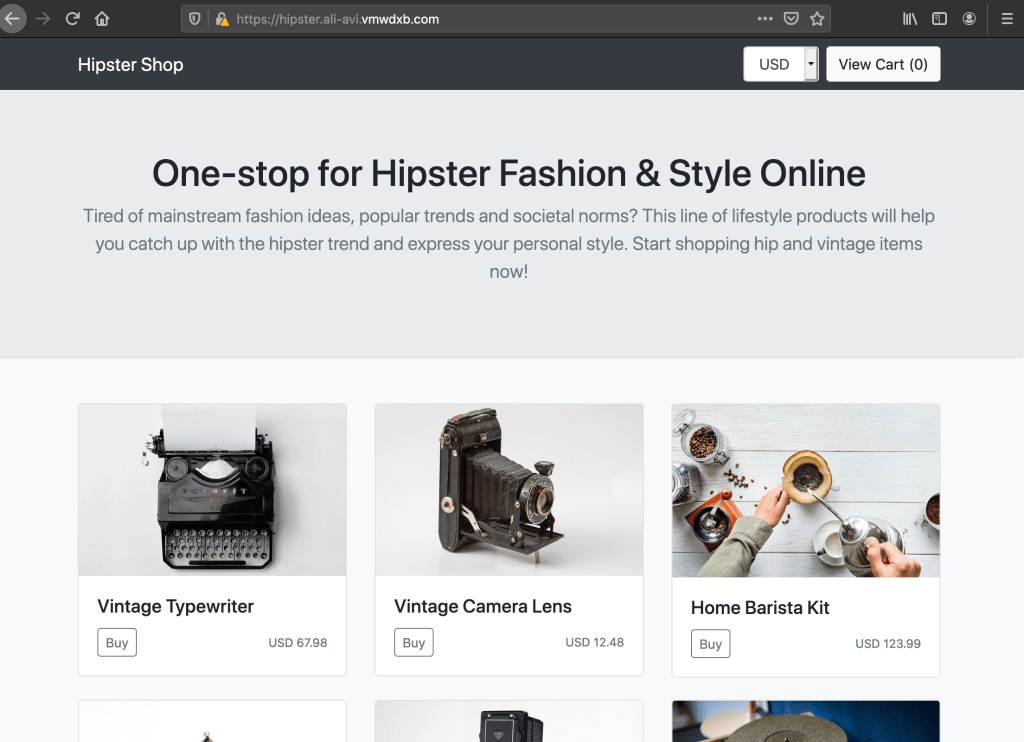
Task: Open the Hipster Shop home link
Action: 130,65
